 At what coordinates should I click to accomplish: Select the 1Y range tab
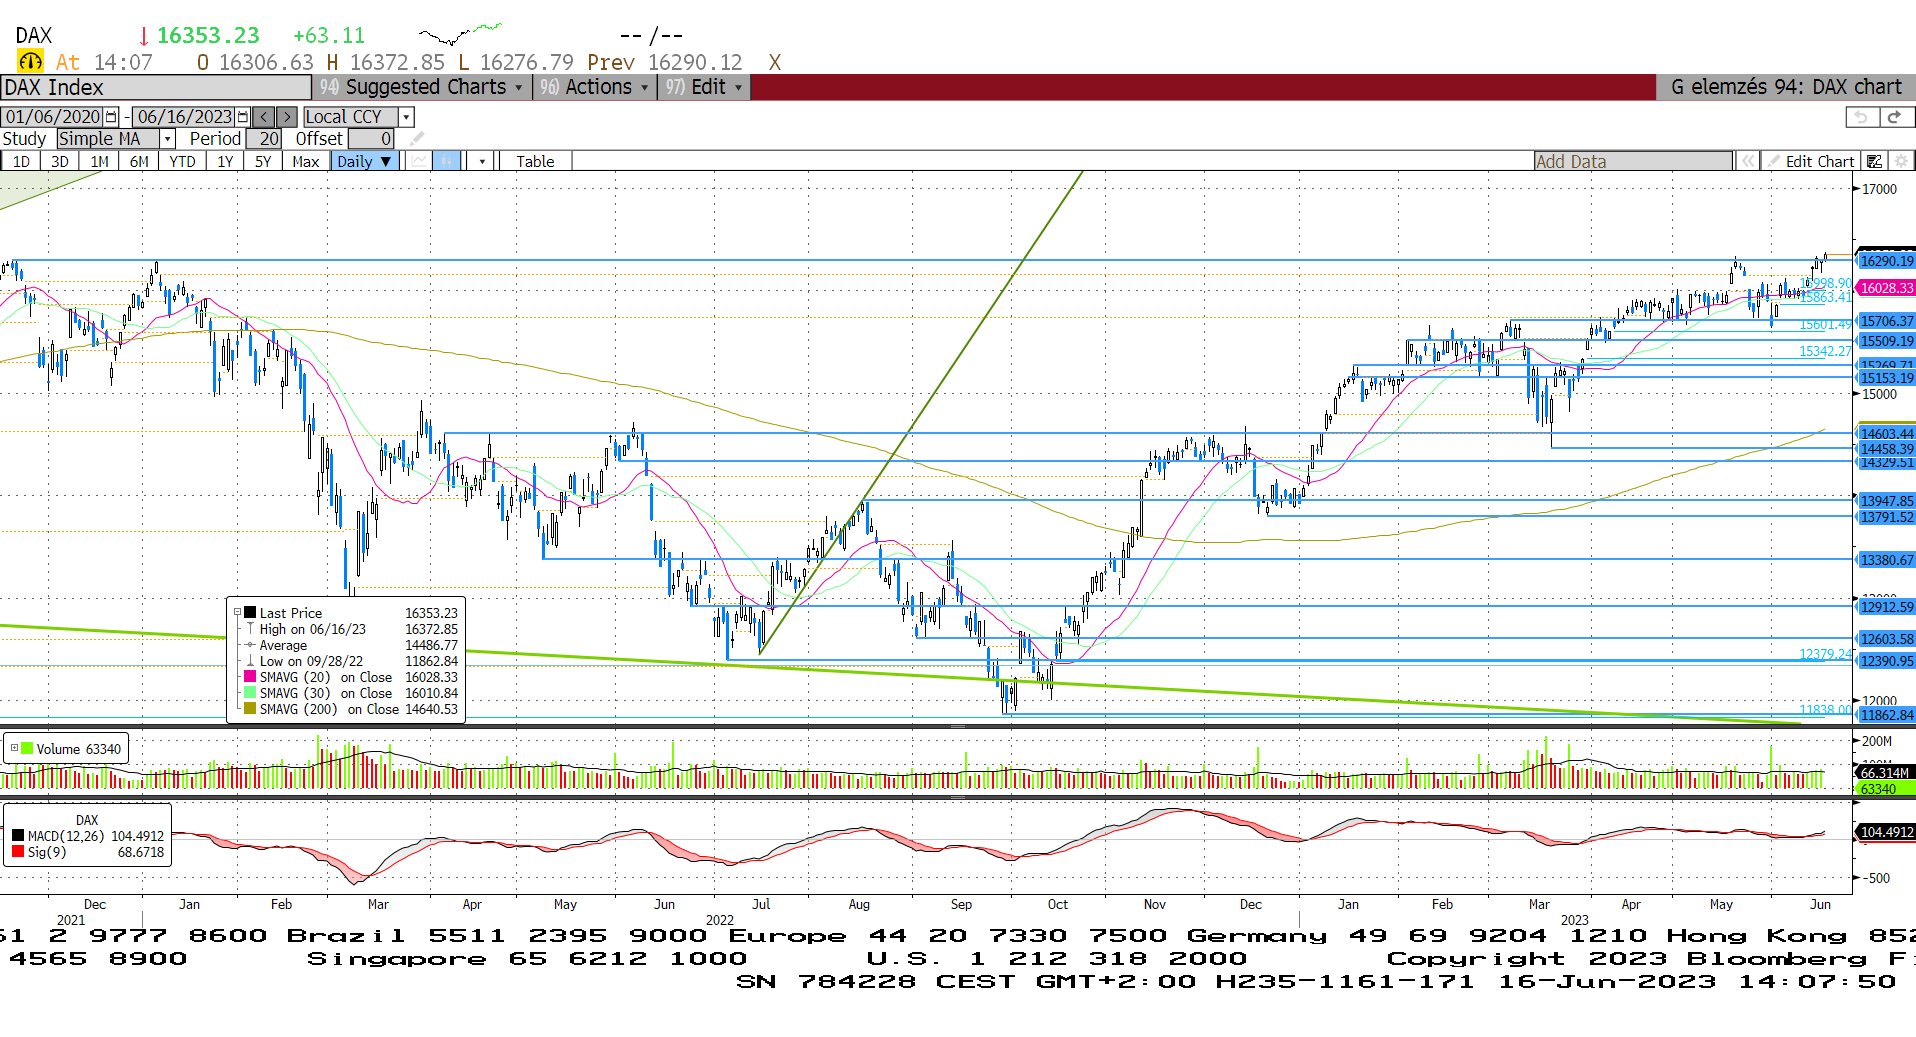(x=225, y=161)
